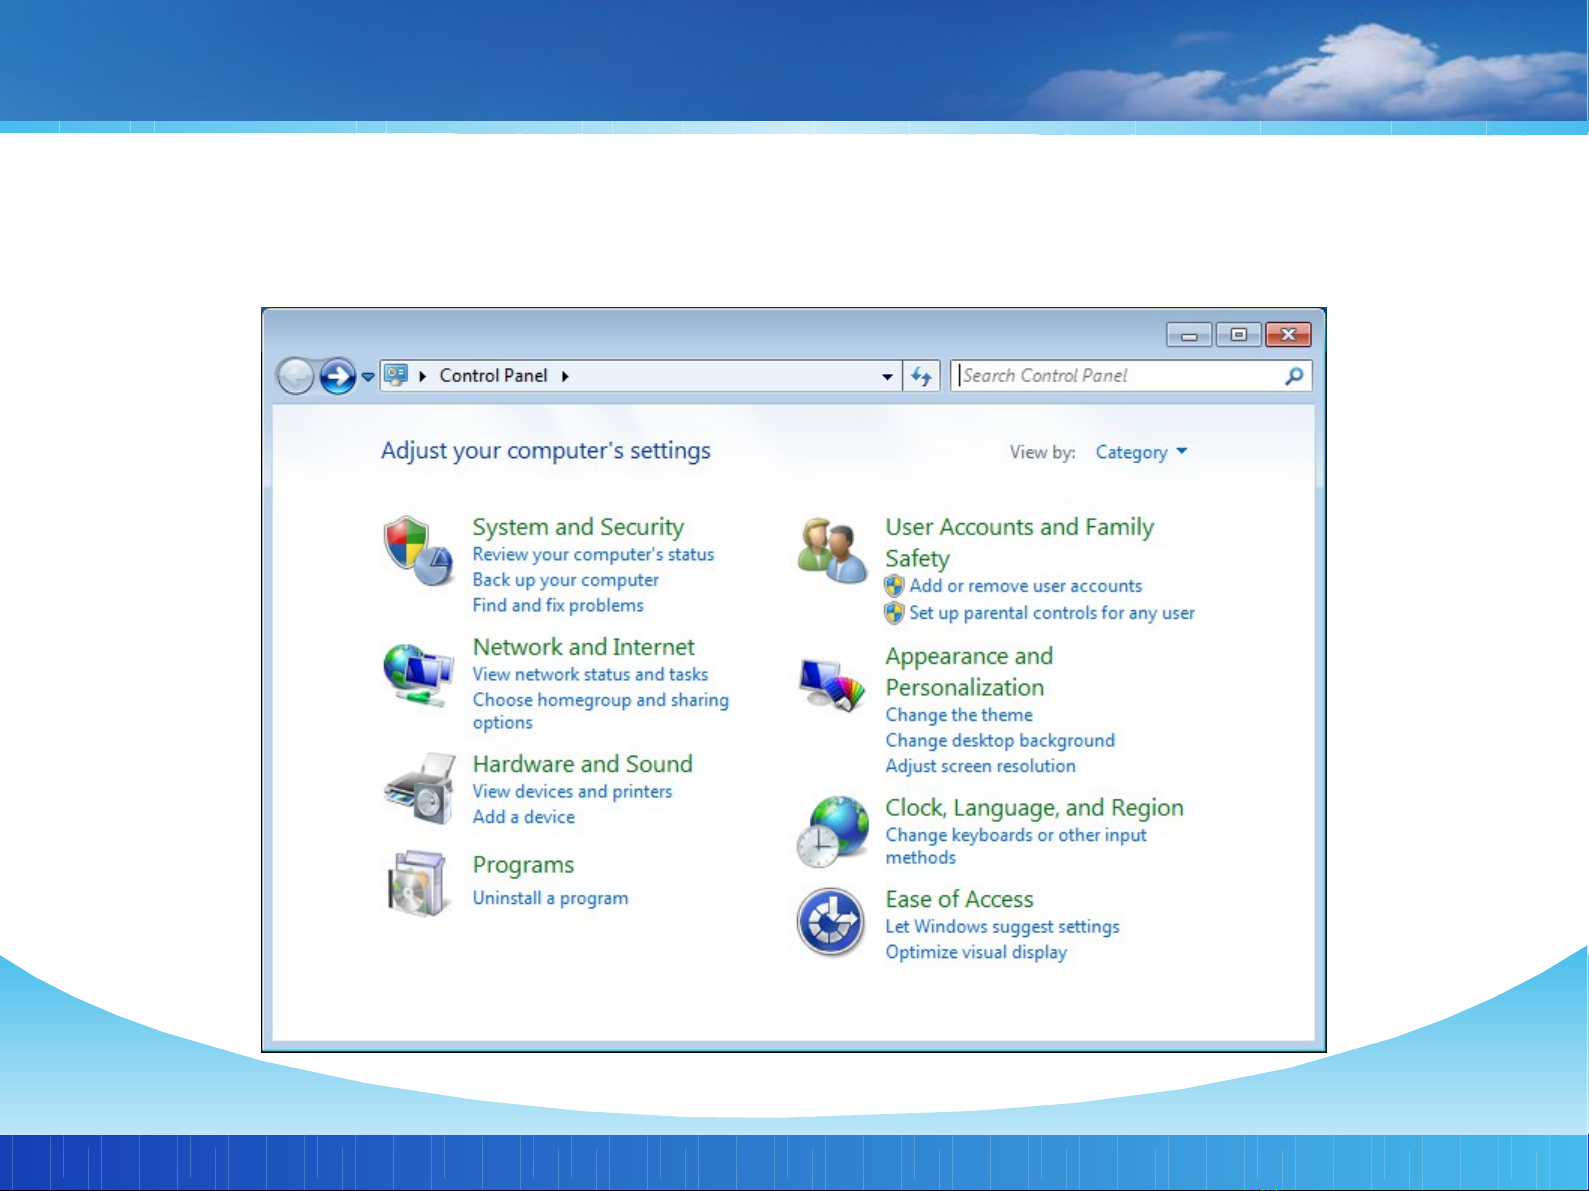Open Programs disc box icon
Image resolution: width=1589 pixels, height=1191 pixels.
(417, 883)
